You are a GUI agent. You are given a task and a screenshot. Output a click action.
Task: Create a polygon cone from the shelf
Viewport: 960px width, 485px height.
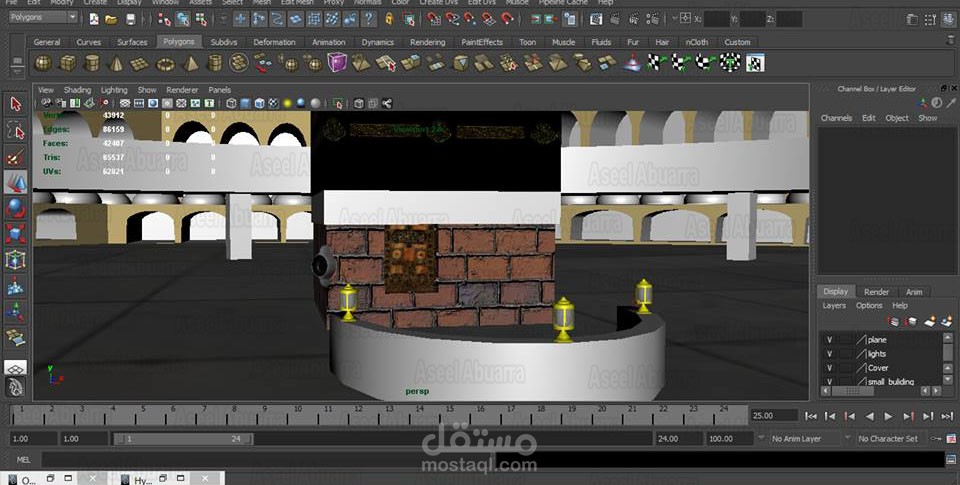[x=116, y=62]
